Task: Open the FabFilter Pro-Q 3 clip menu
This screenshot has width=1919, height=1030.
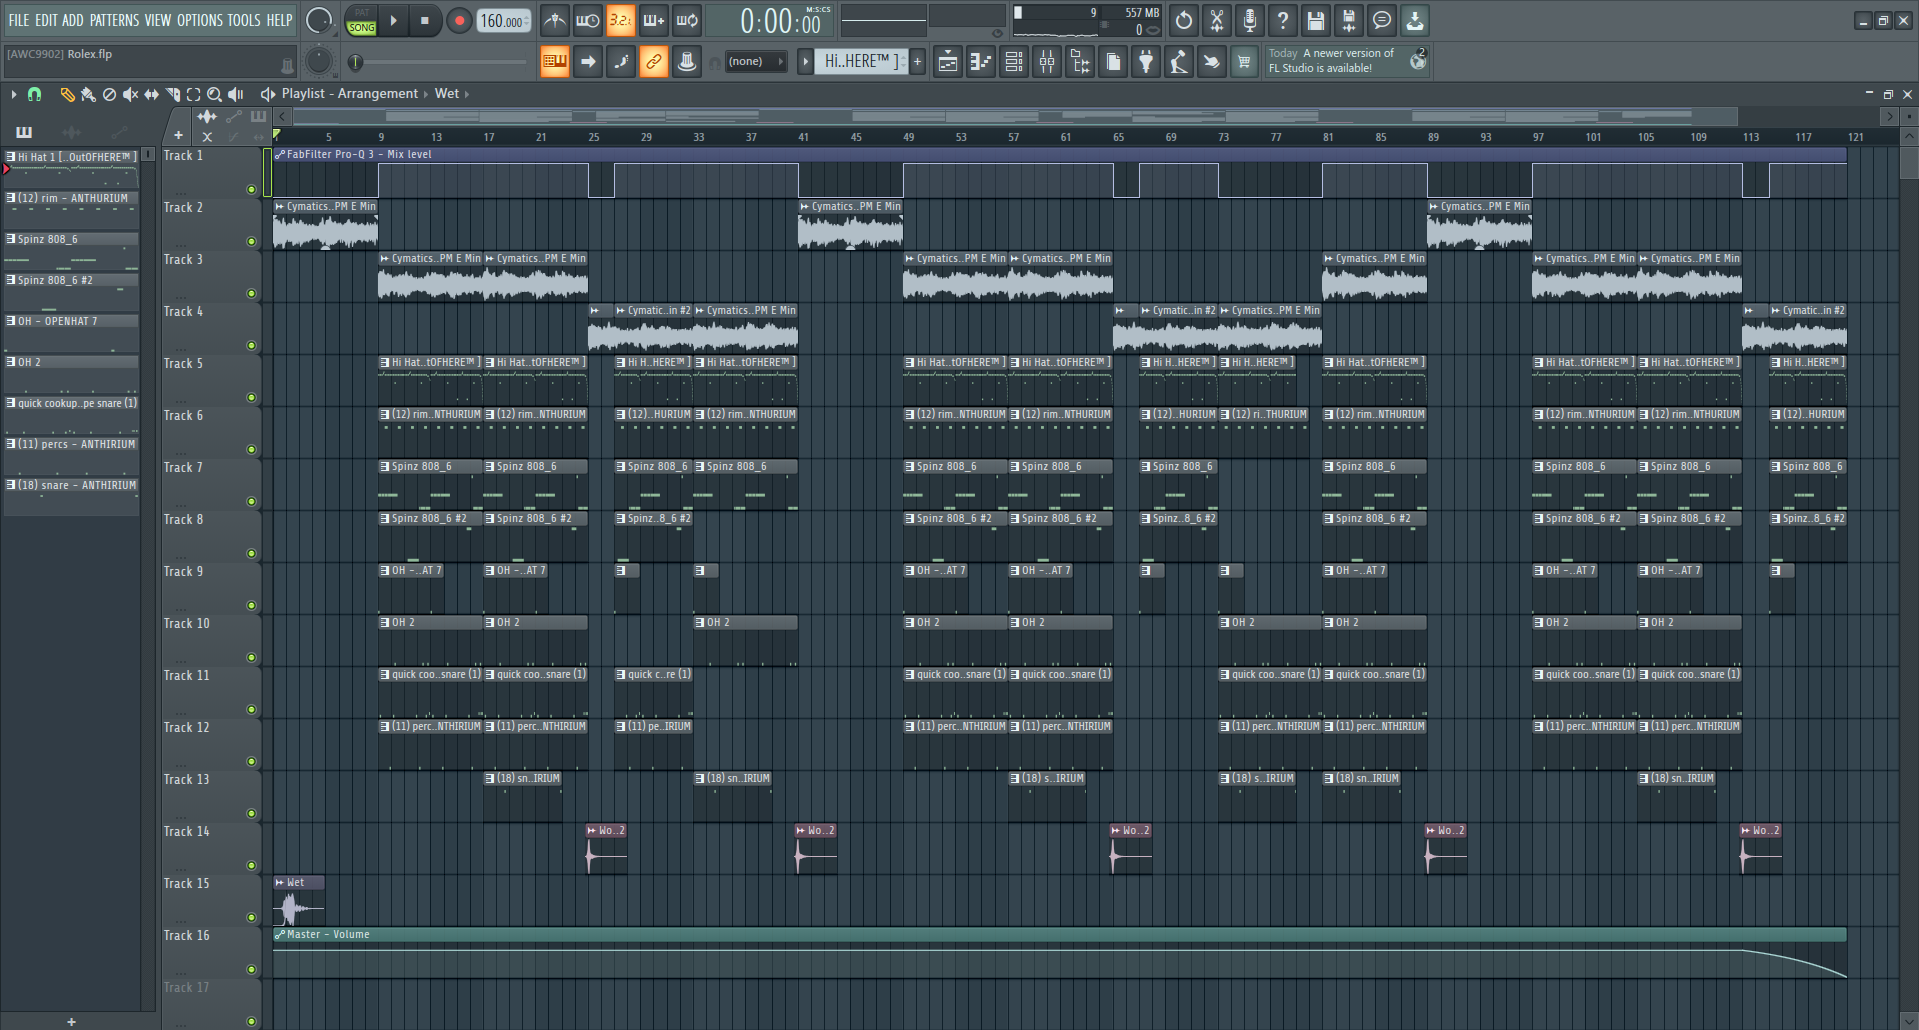Action: pyautogui.click(x=280, y=155)
